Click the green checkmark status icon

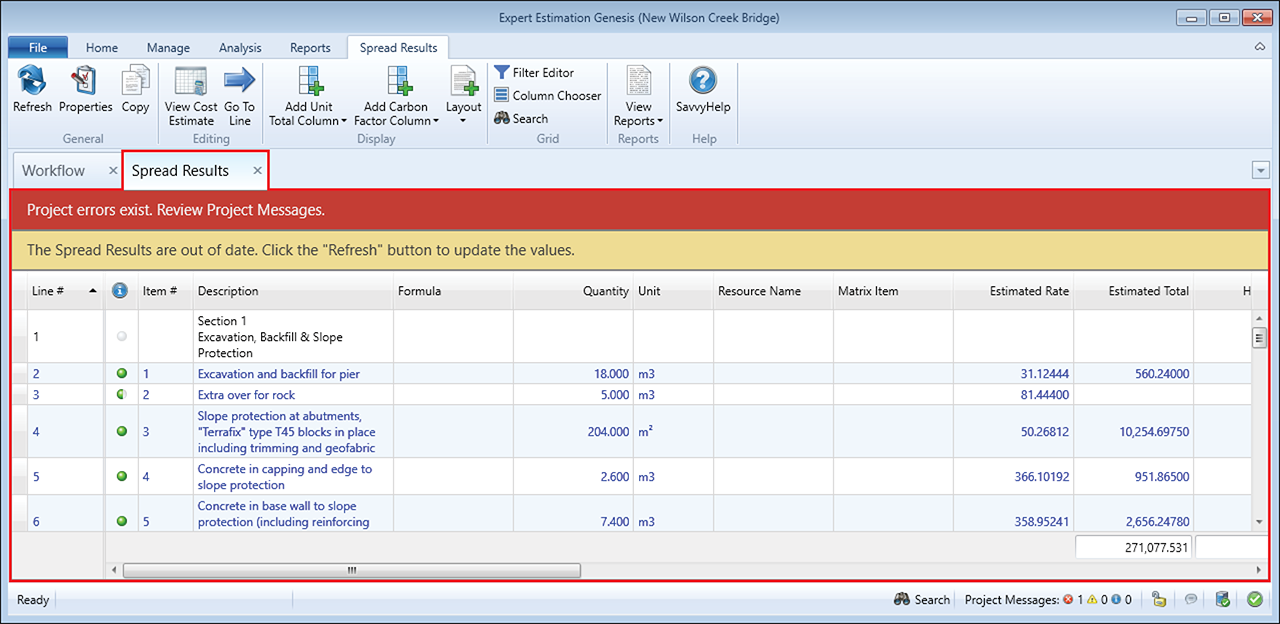[1255, 600]
